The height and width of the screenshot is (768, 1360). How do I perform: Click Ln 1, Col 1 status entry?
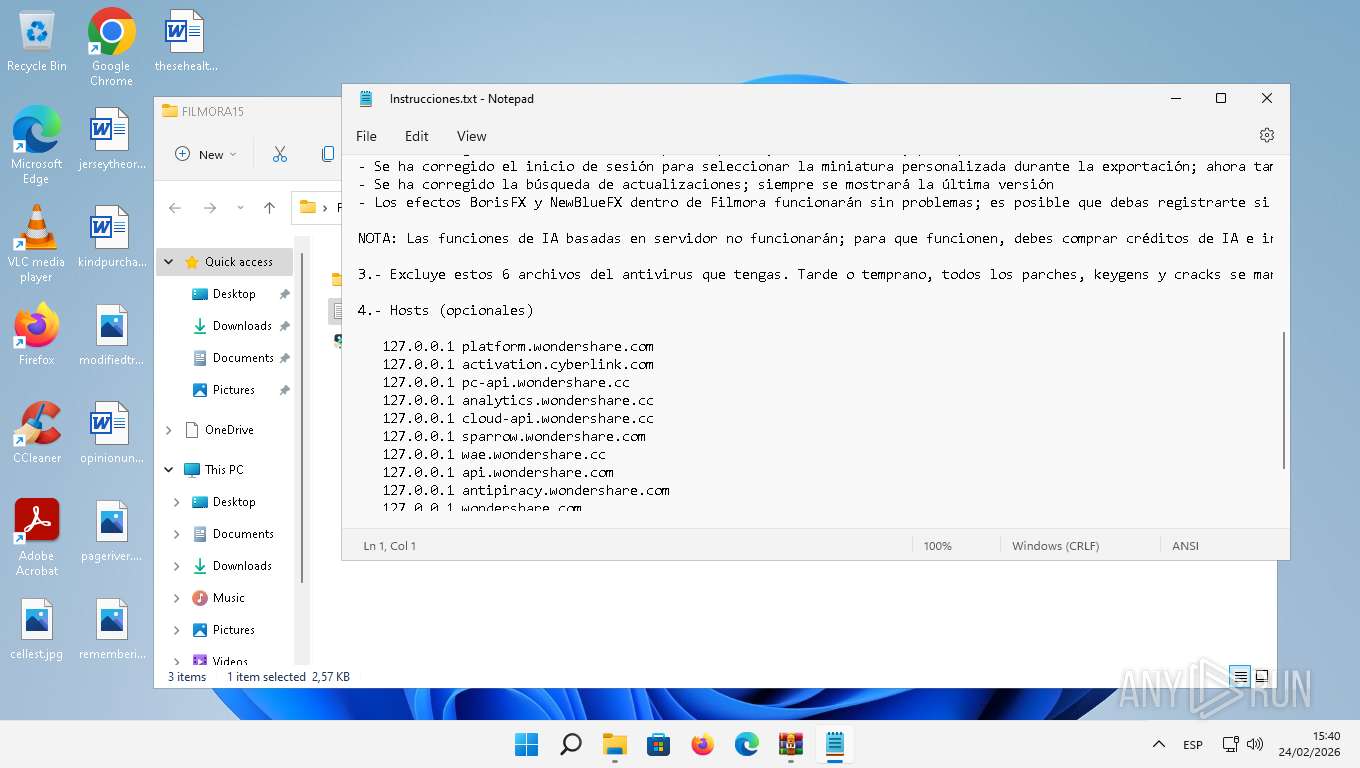tap(389, 546)
